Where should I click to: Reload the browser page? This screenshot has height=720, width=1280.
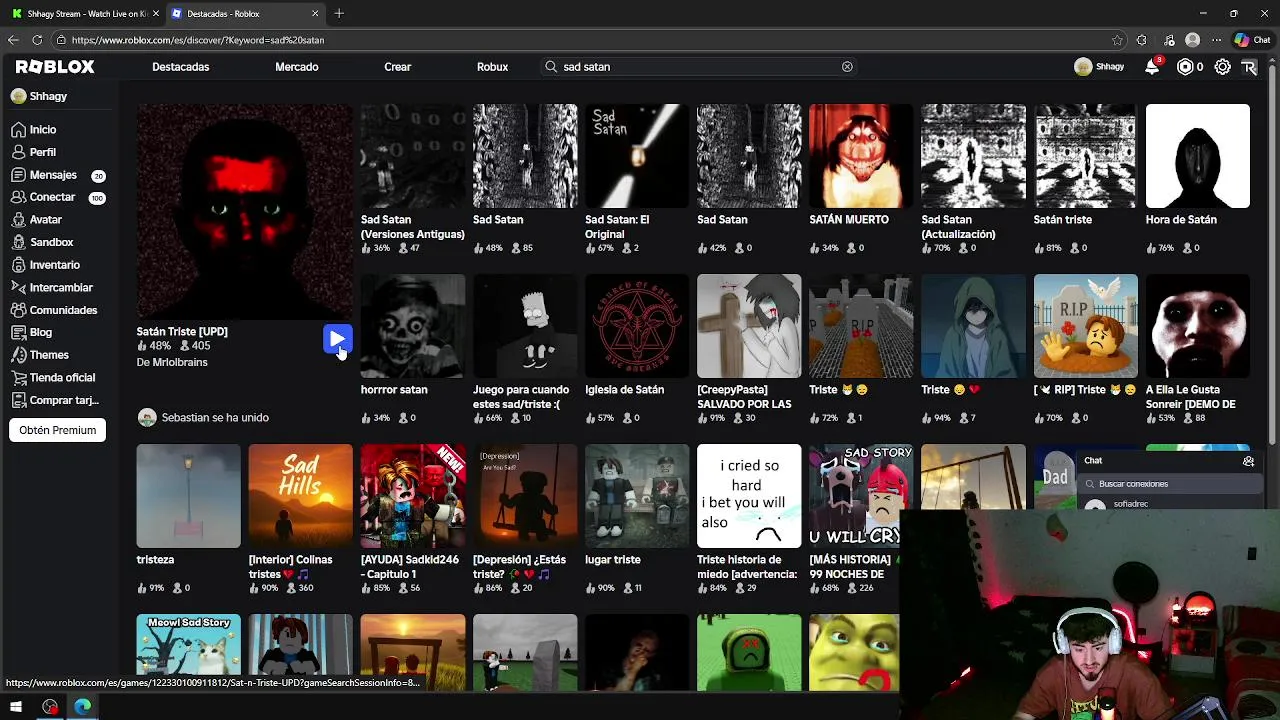coord(37,40)
